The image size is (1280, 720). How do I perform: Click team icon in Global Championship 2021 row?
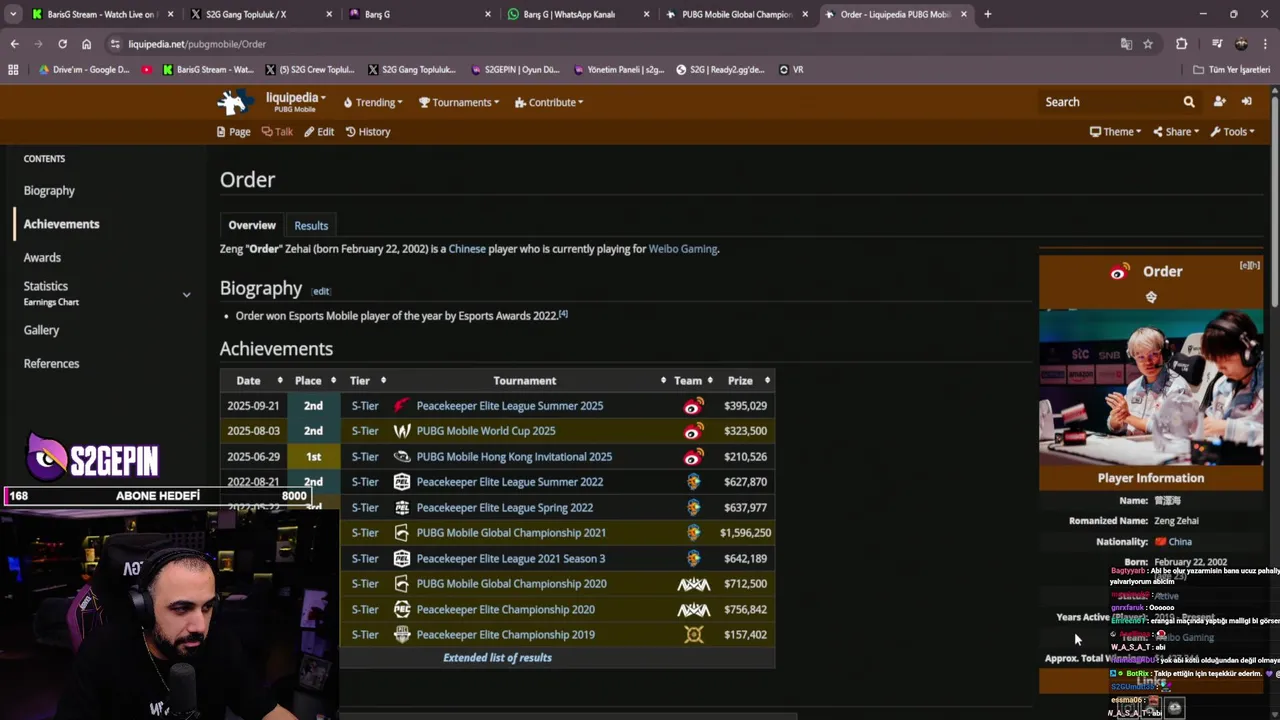693,533
